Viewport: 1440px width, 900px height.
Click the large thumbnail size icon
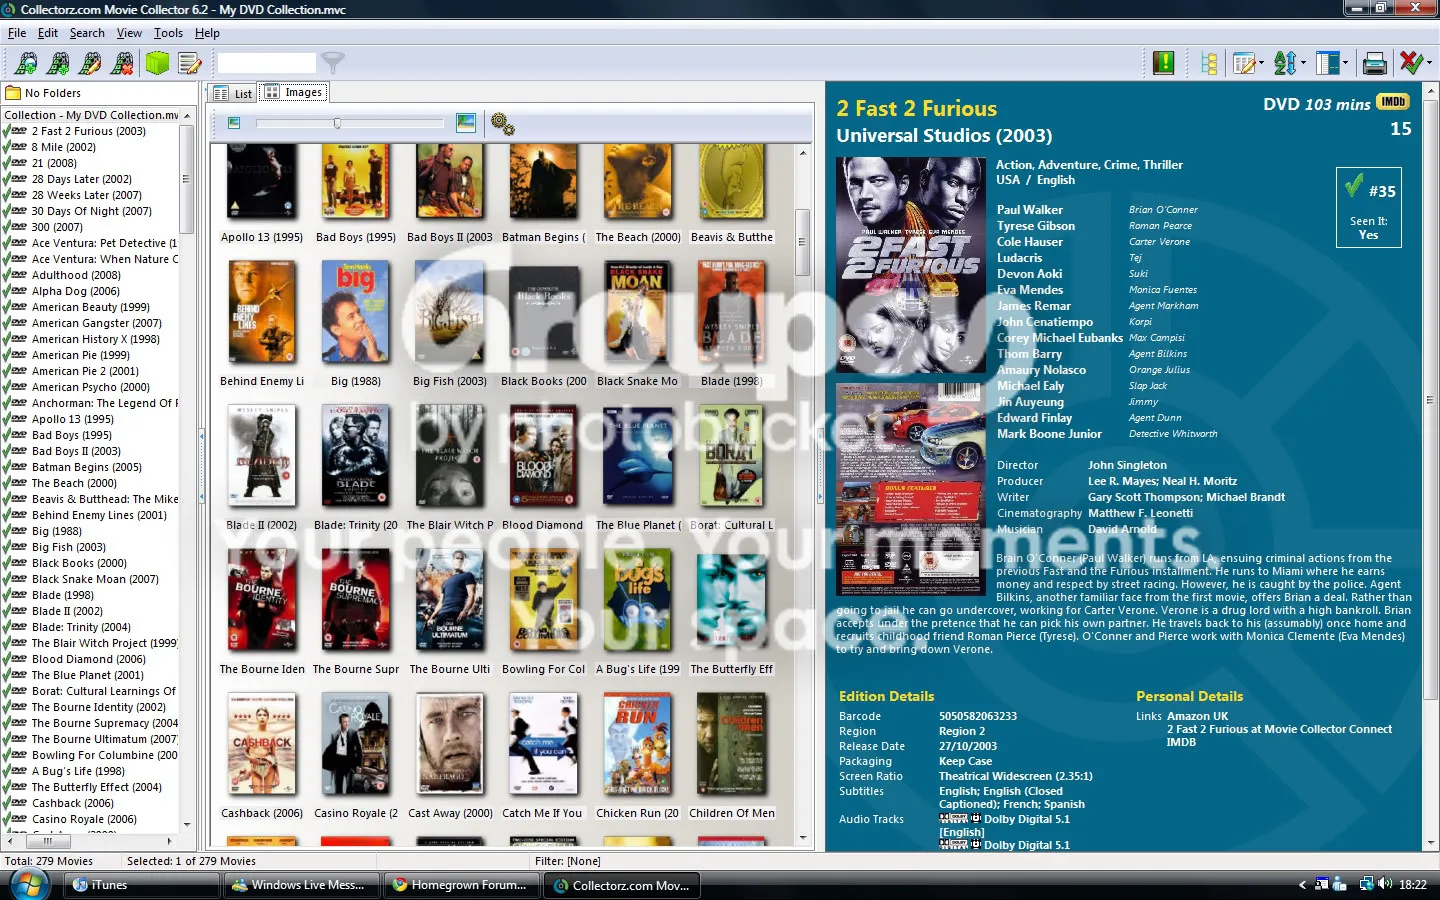466,122
